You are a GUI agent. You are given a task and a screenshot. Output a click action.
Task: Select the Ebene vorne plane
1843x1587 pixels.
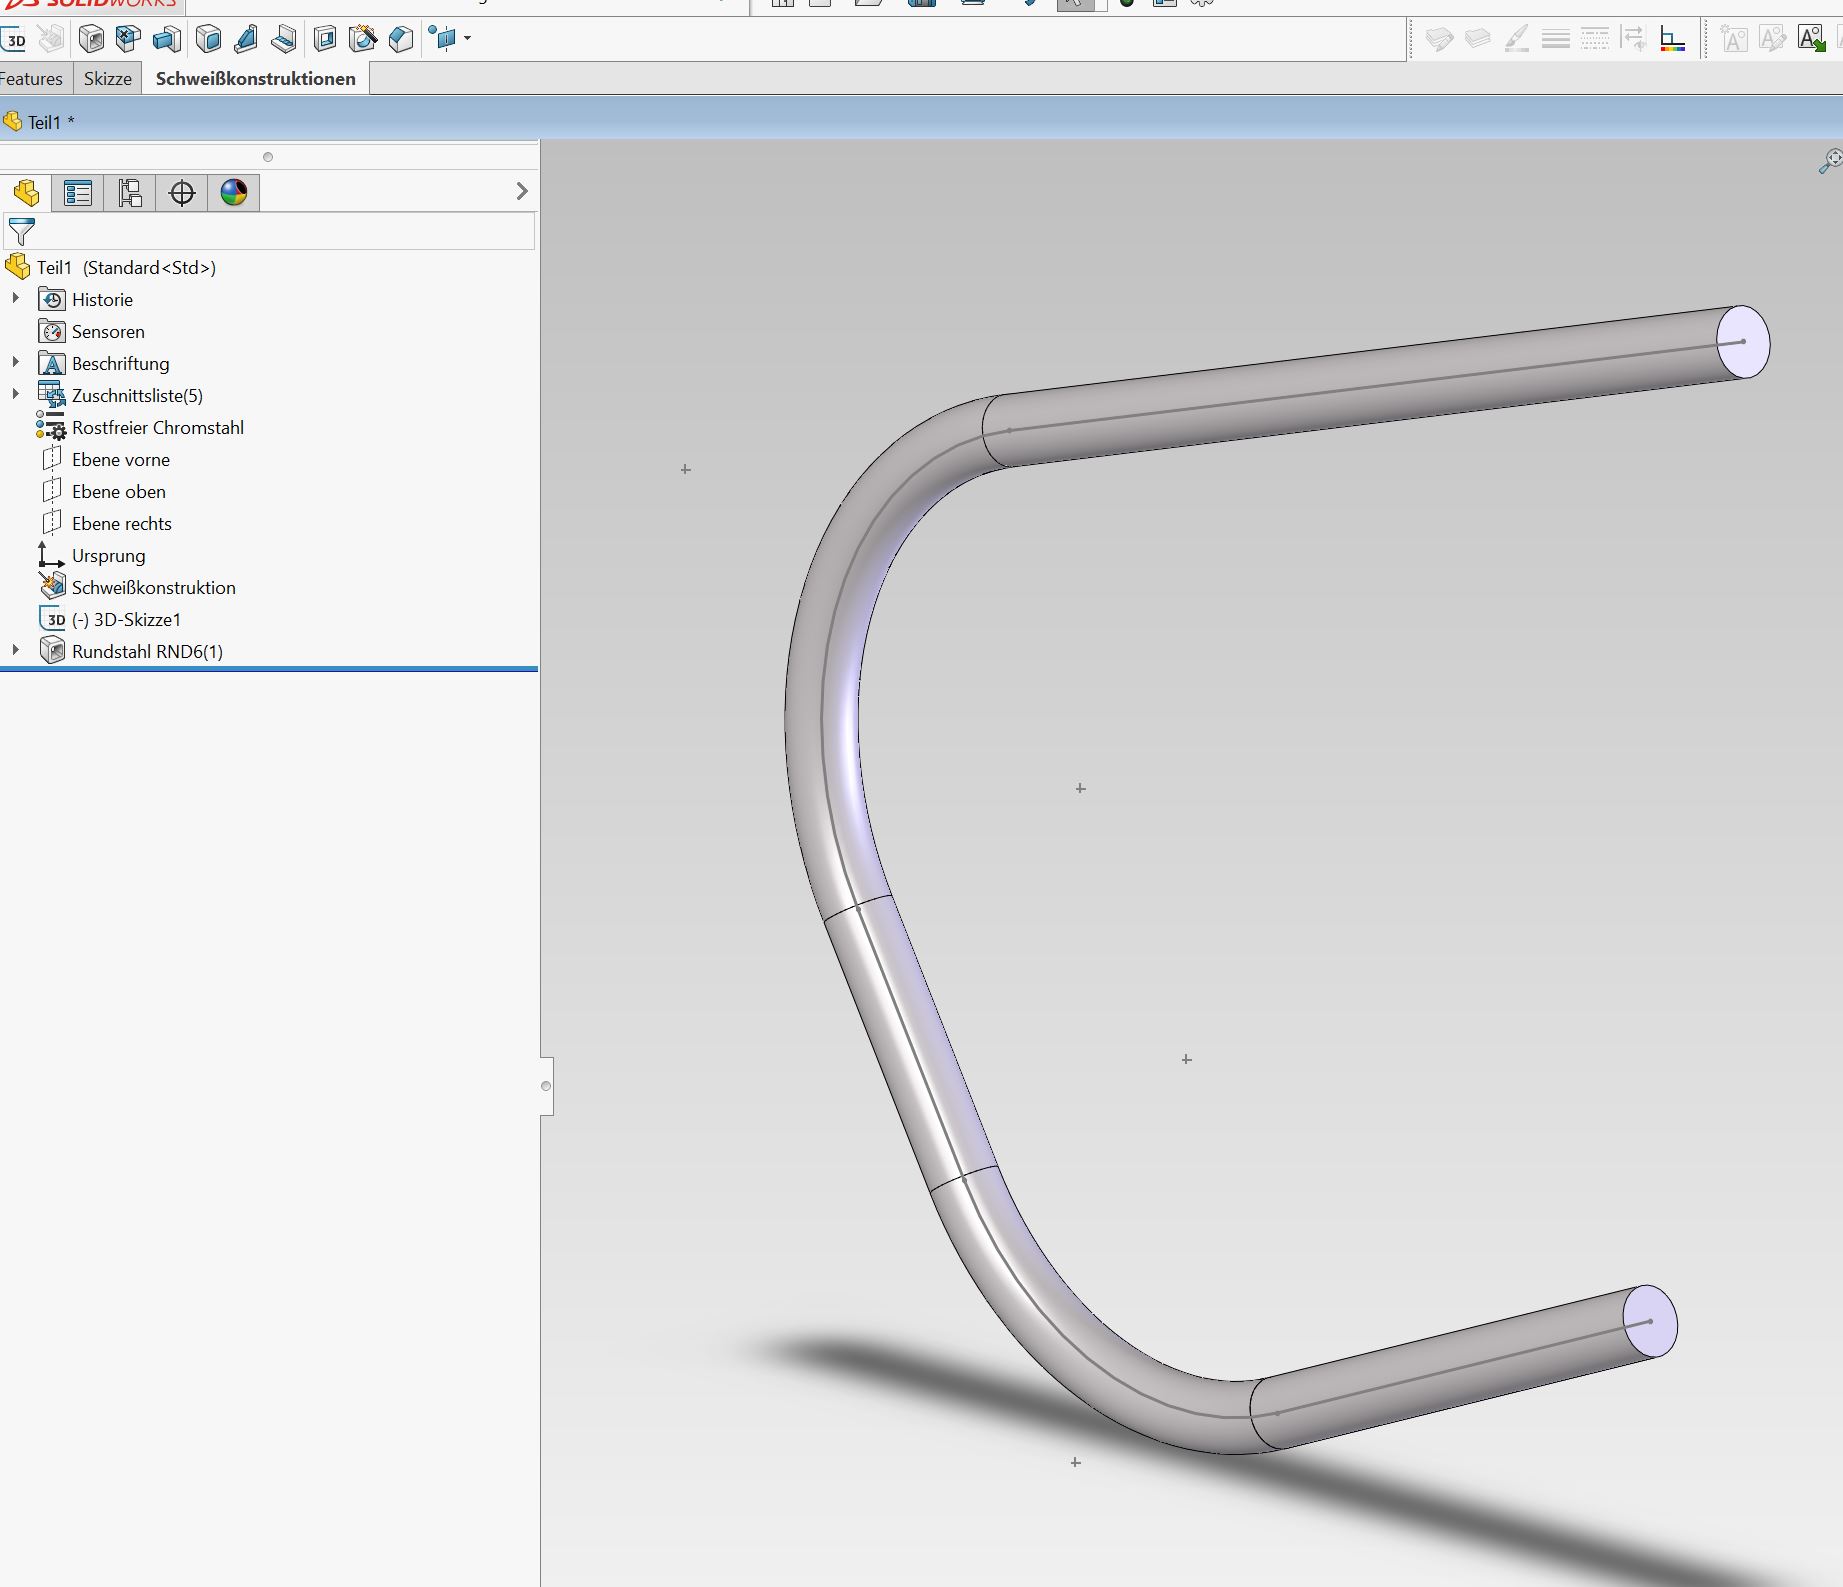120,460
